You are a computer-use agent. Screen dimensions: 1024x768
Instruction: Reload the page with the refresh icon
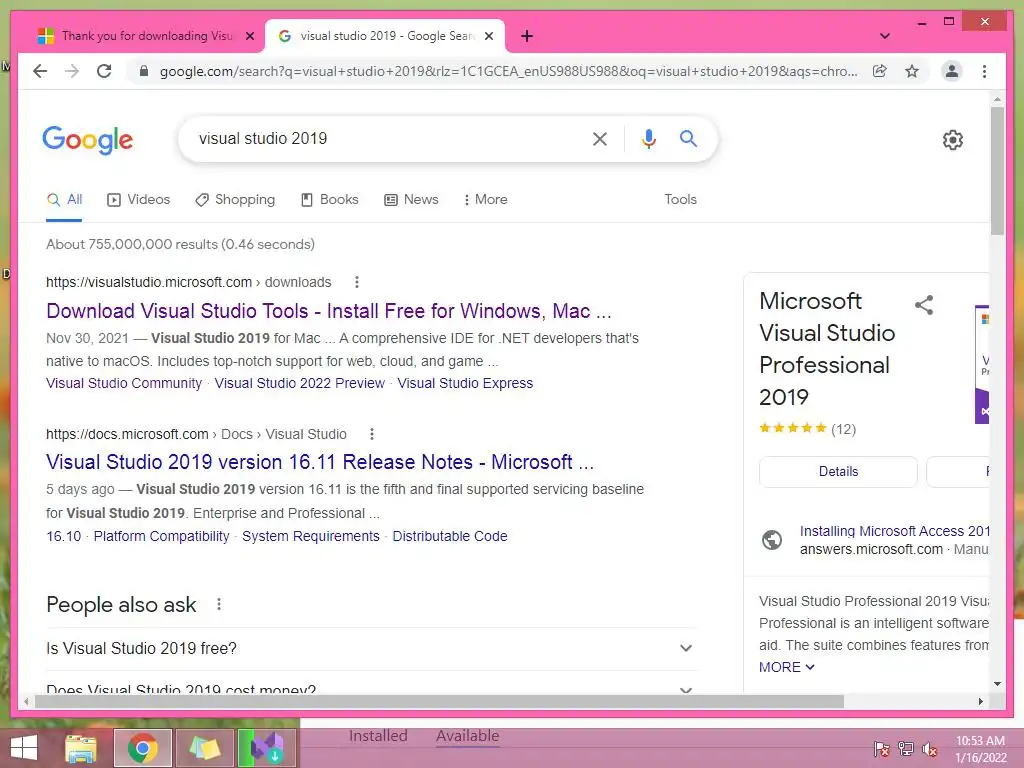pos(104,71)
